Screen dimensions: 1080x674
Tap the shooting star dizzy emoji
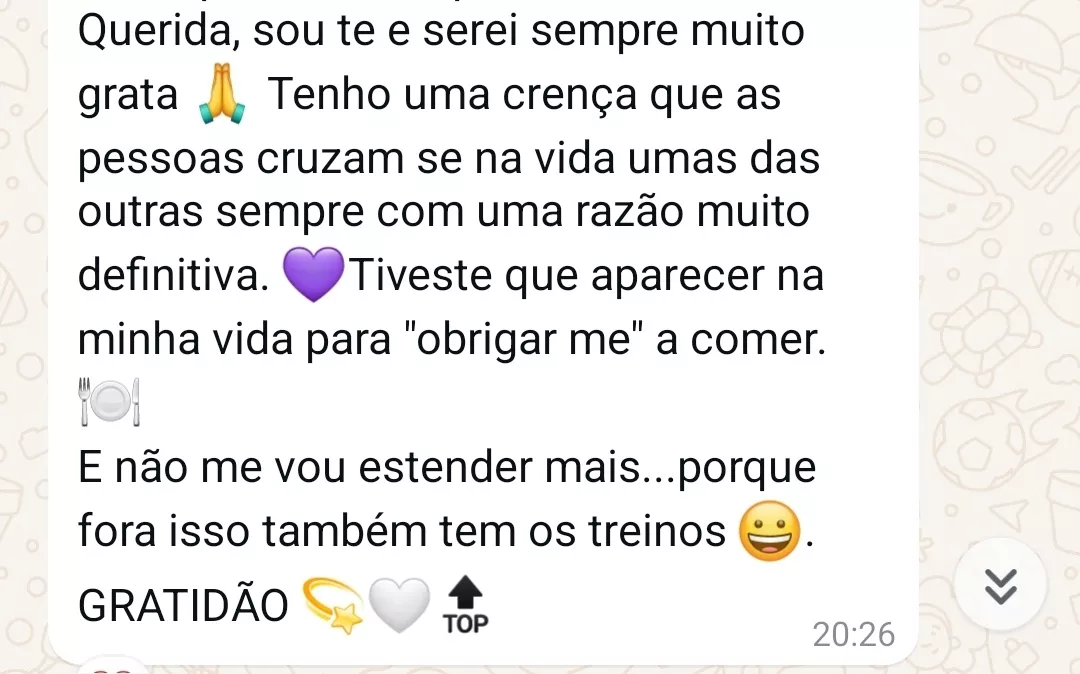(333, 605)
